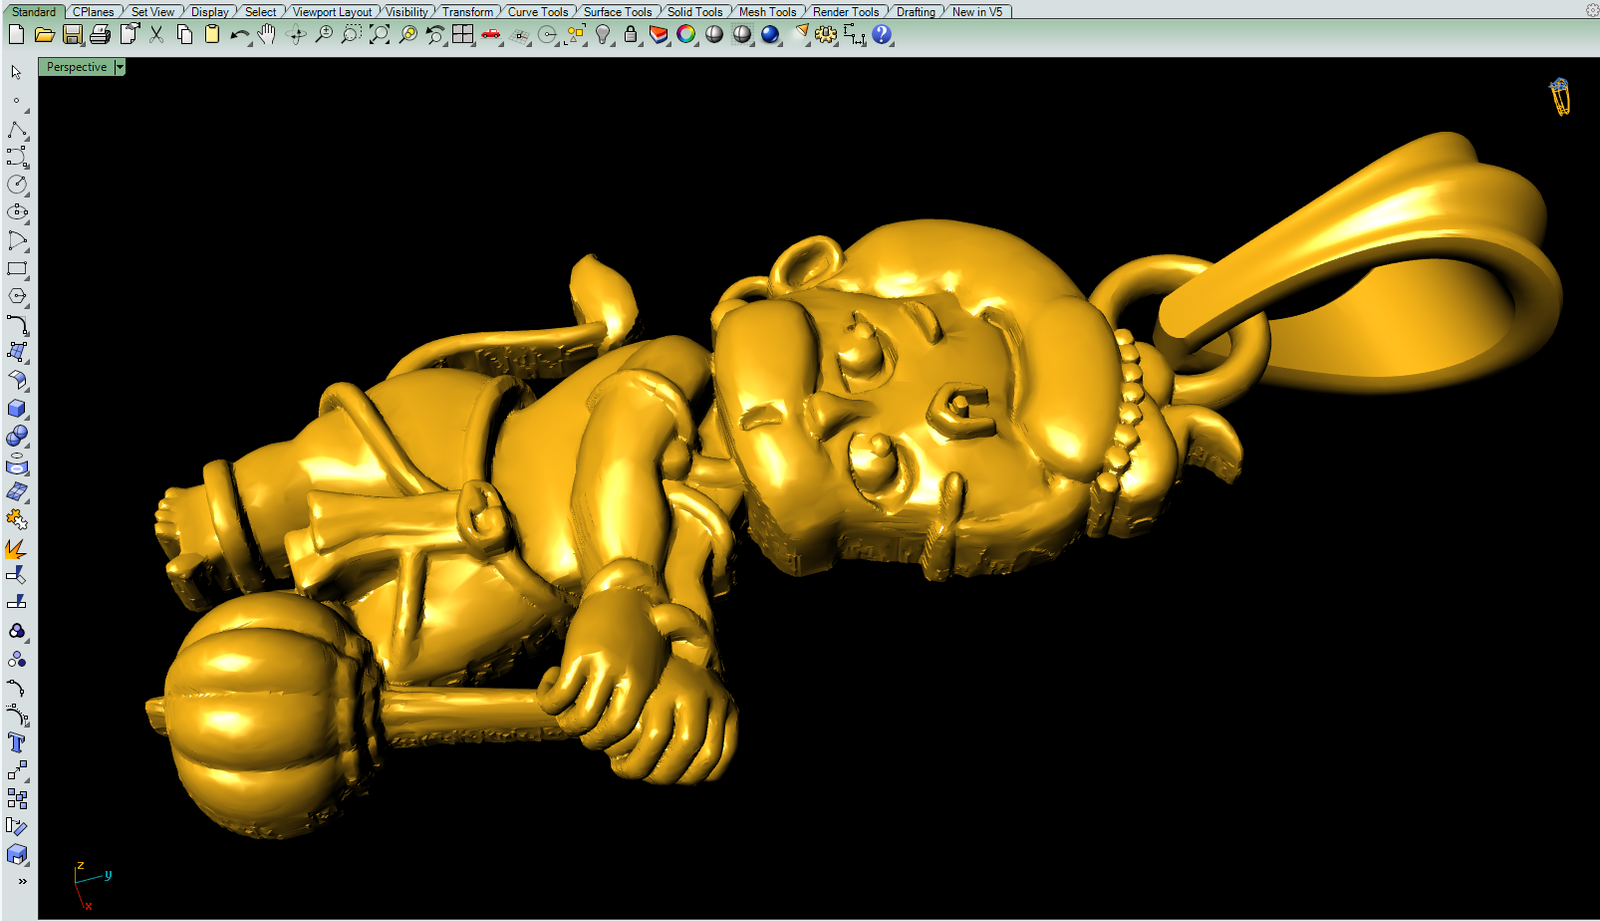Select the Text Object T tool
Image resolution: width=1600 pixels, height=921 pixels.
(x=17, y=743)
